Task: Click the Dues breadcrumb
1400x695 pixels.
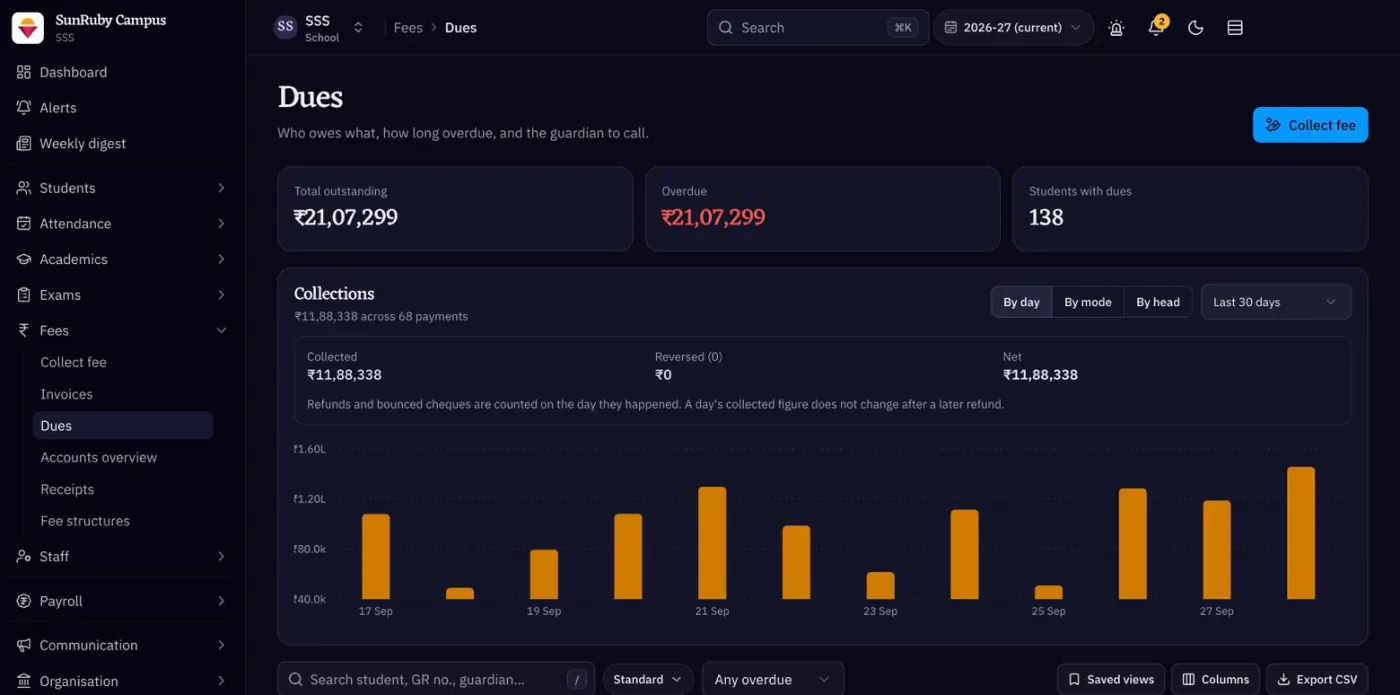Action: pyautogui.click(x=461, y=28)
